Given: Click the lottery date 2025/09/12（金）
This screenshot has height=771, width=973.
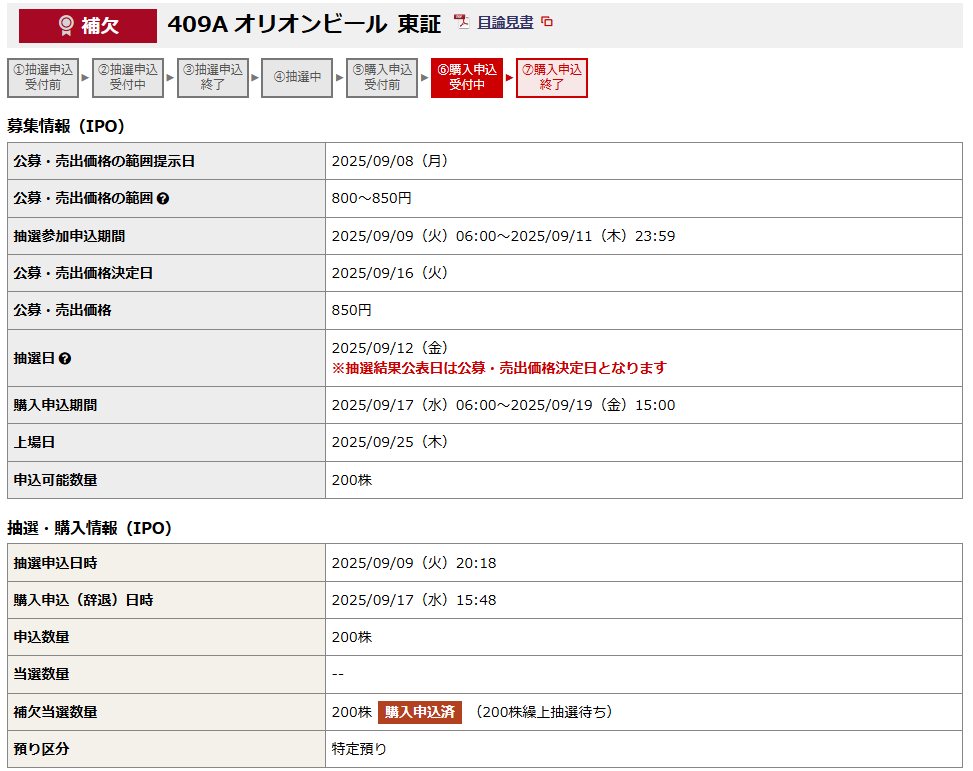Looking at the screenshot, I should [390, 348].
